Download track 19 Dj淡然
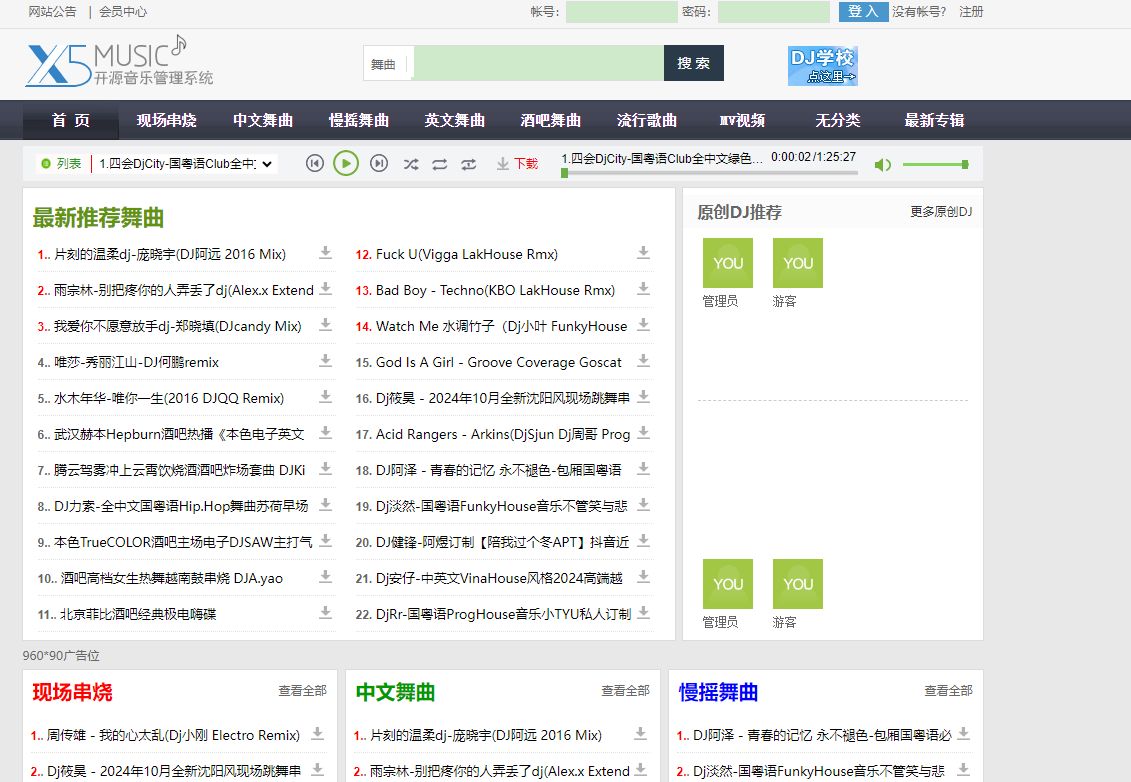Screen dimensions: 1131x782 643,505
